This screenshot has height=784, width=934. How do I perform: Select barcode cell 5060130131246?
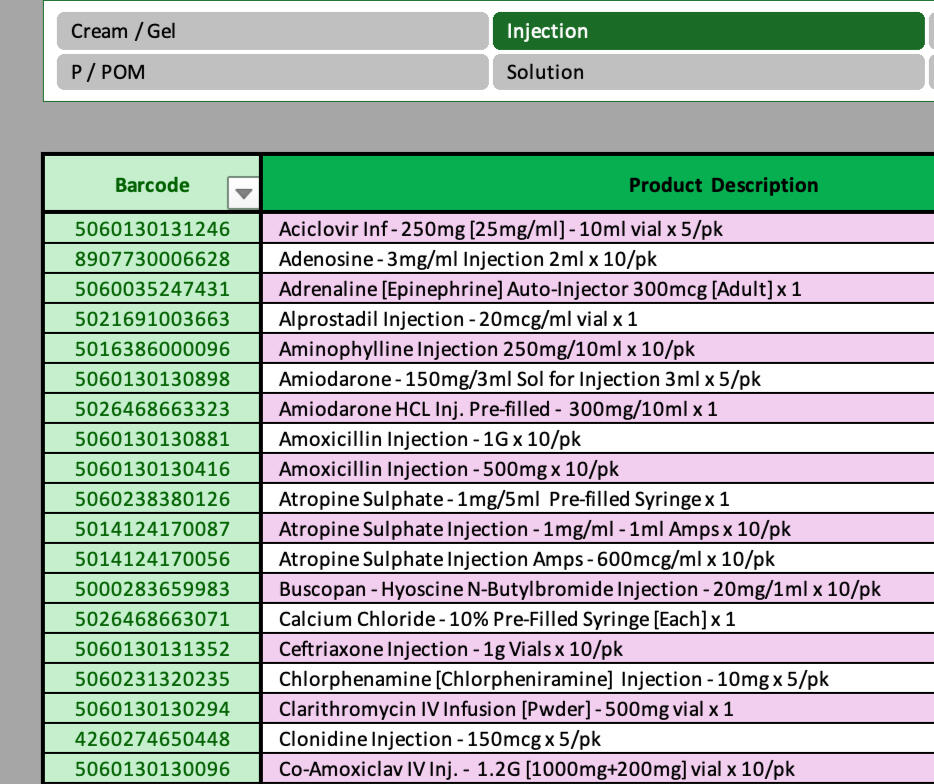click(x=152, y=229)
